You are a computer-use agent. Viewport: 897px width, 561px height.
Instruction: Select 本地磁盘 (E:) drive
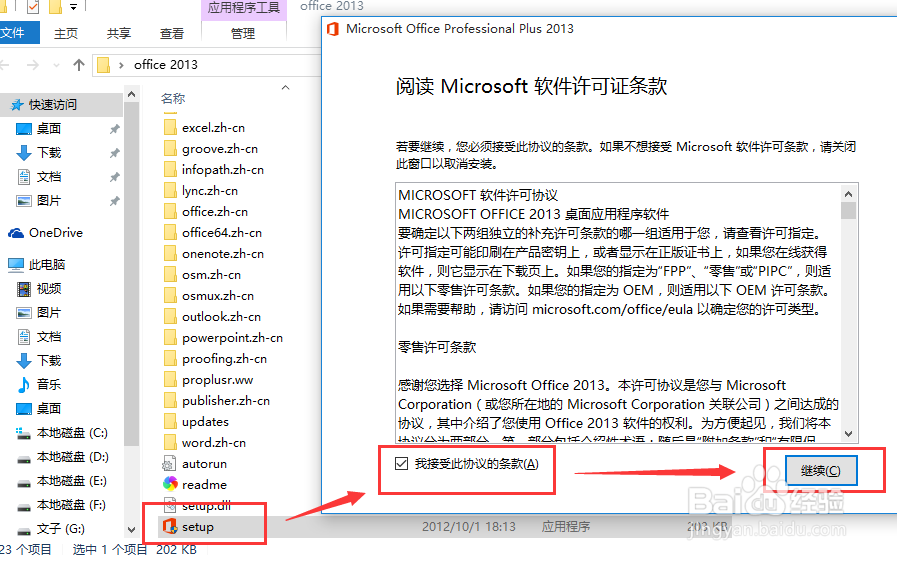coord(72,481)
